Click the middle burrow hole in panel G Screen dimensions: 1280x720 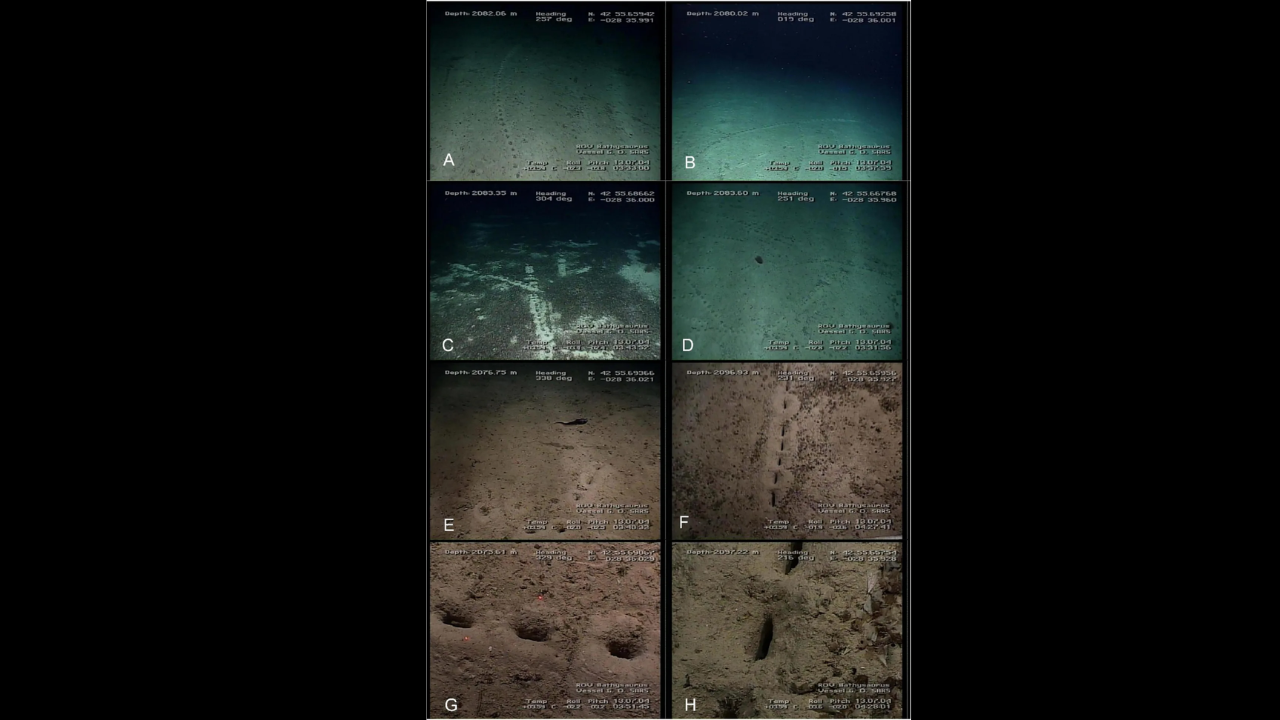533,631
